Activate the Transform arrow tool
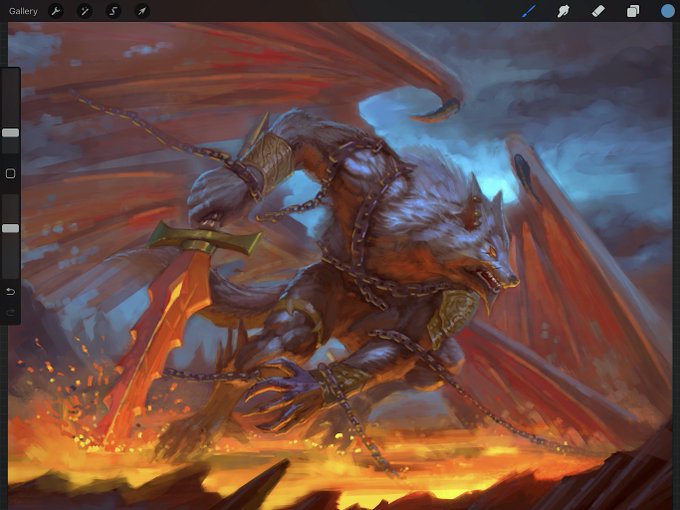 [x=142, y=11]
